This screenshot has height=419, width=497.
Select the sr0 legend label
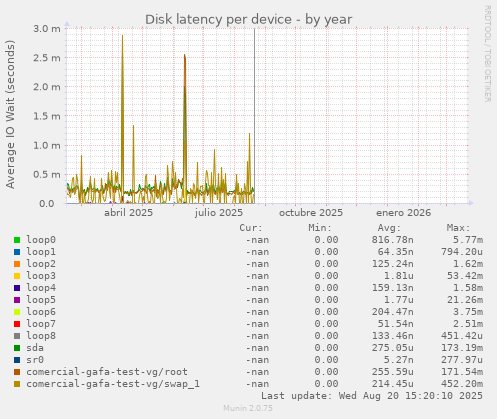click(35, 360)
